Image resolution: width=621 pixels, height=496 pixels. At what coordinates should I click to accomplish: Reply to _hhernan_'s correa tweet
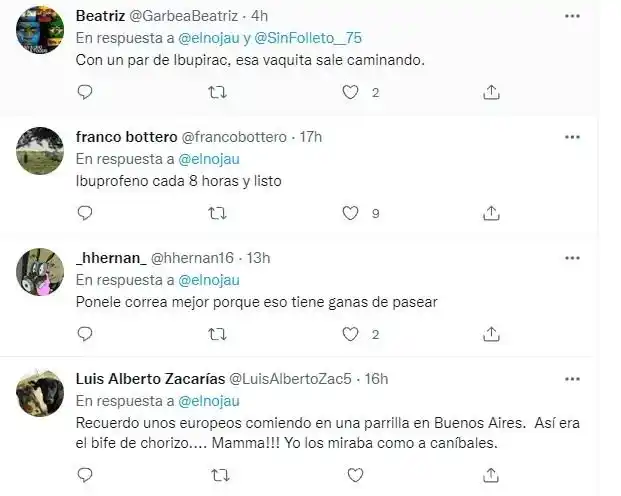[x=85, y=332]
